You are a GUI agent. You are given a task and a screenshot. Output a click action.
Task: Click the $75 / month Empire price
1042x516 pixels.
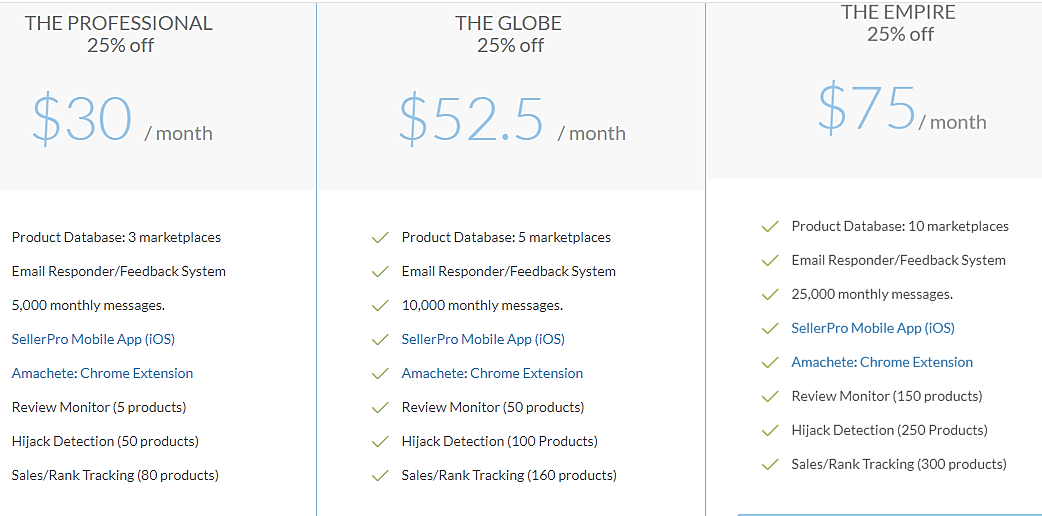902,109
